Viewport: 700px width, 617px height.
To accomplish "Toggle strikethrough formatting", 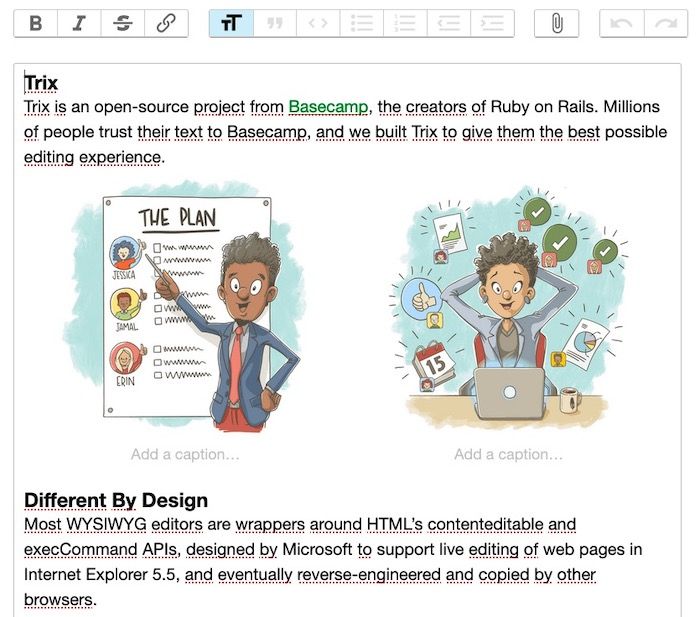I will point(123,24).
